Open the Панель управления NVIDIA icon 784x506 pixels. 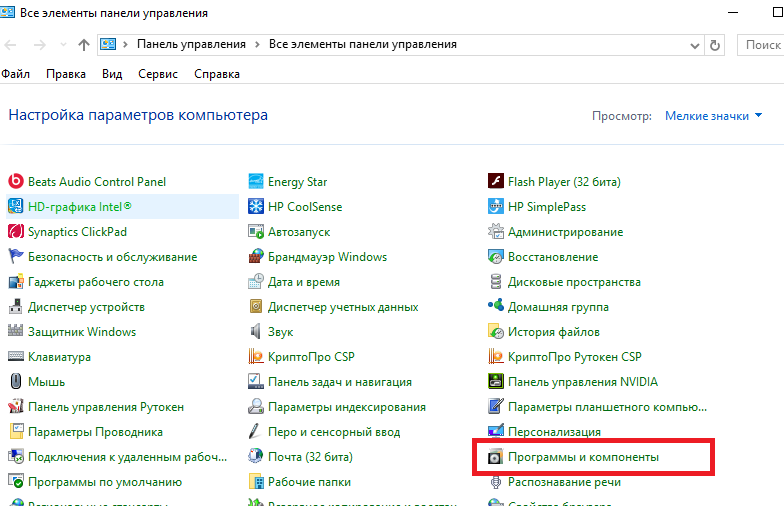(x=496, y=382)
